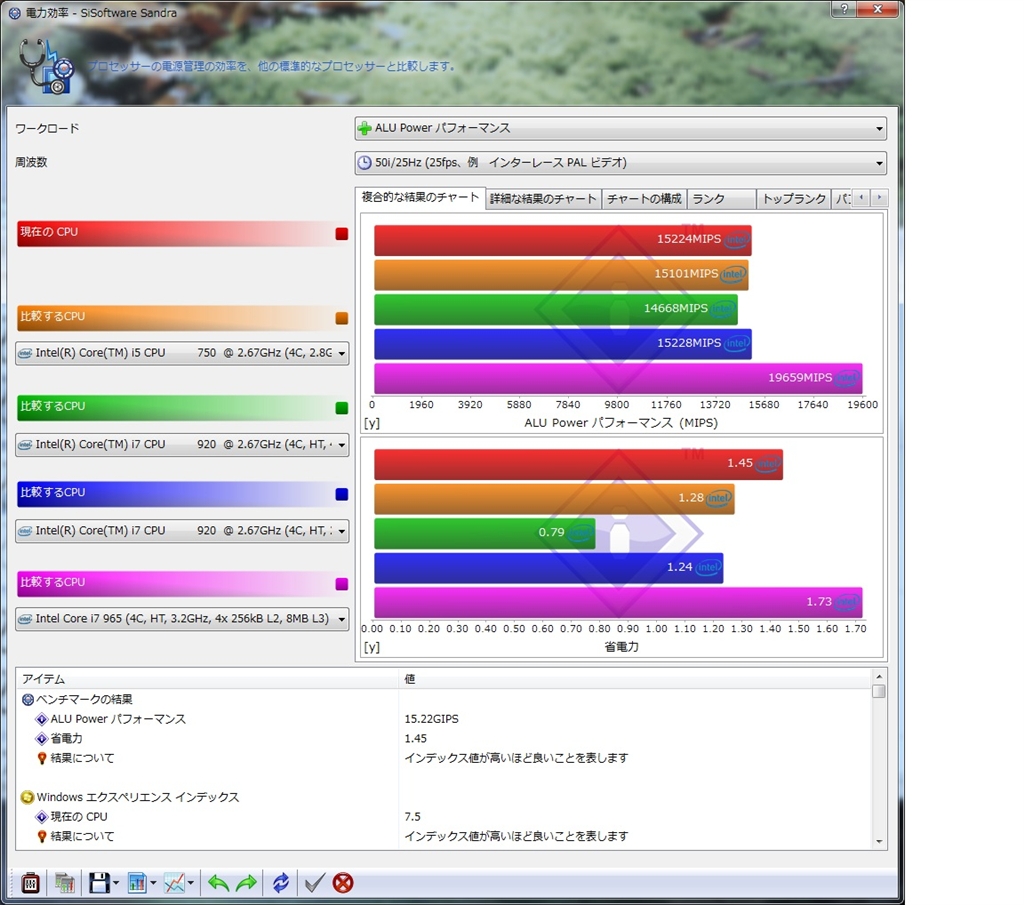This screenshot has width=1024, height=905.
Task: Toggle the blue 比較するCPU checkbox
Action: (342, 494)
